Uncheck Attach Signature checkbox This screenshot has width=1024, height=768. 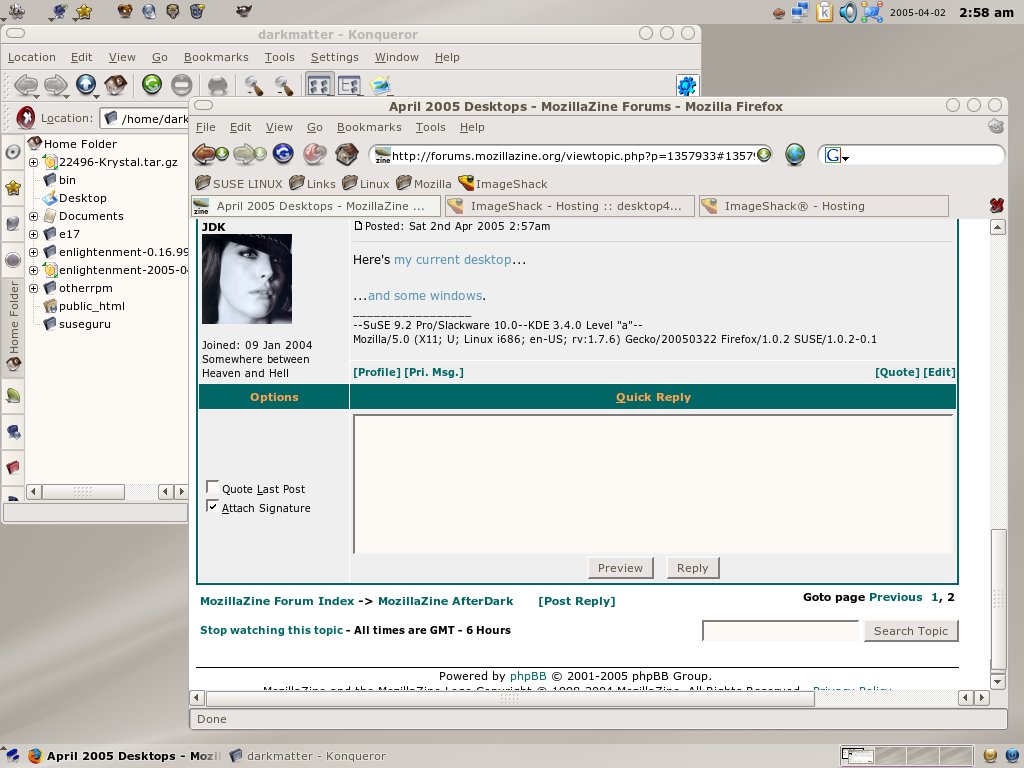coord(212,506)
